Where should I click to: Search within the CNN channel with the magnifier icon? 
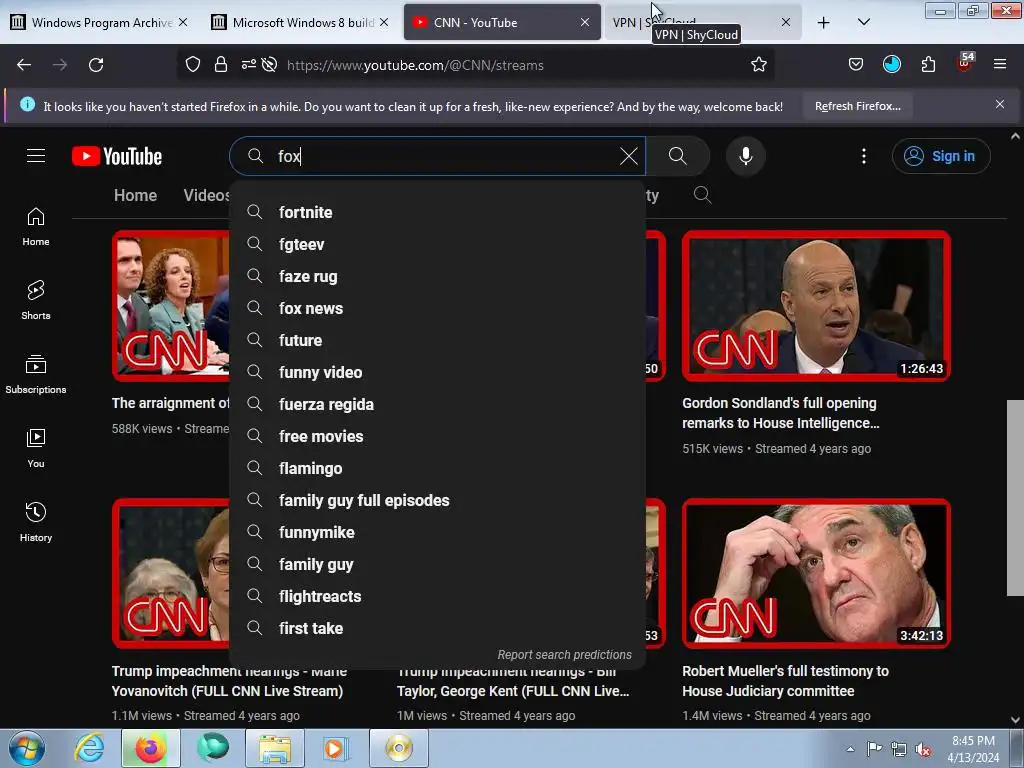[703, 195]
